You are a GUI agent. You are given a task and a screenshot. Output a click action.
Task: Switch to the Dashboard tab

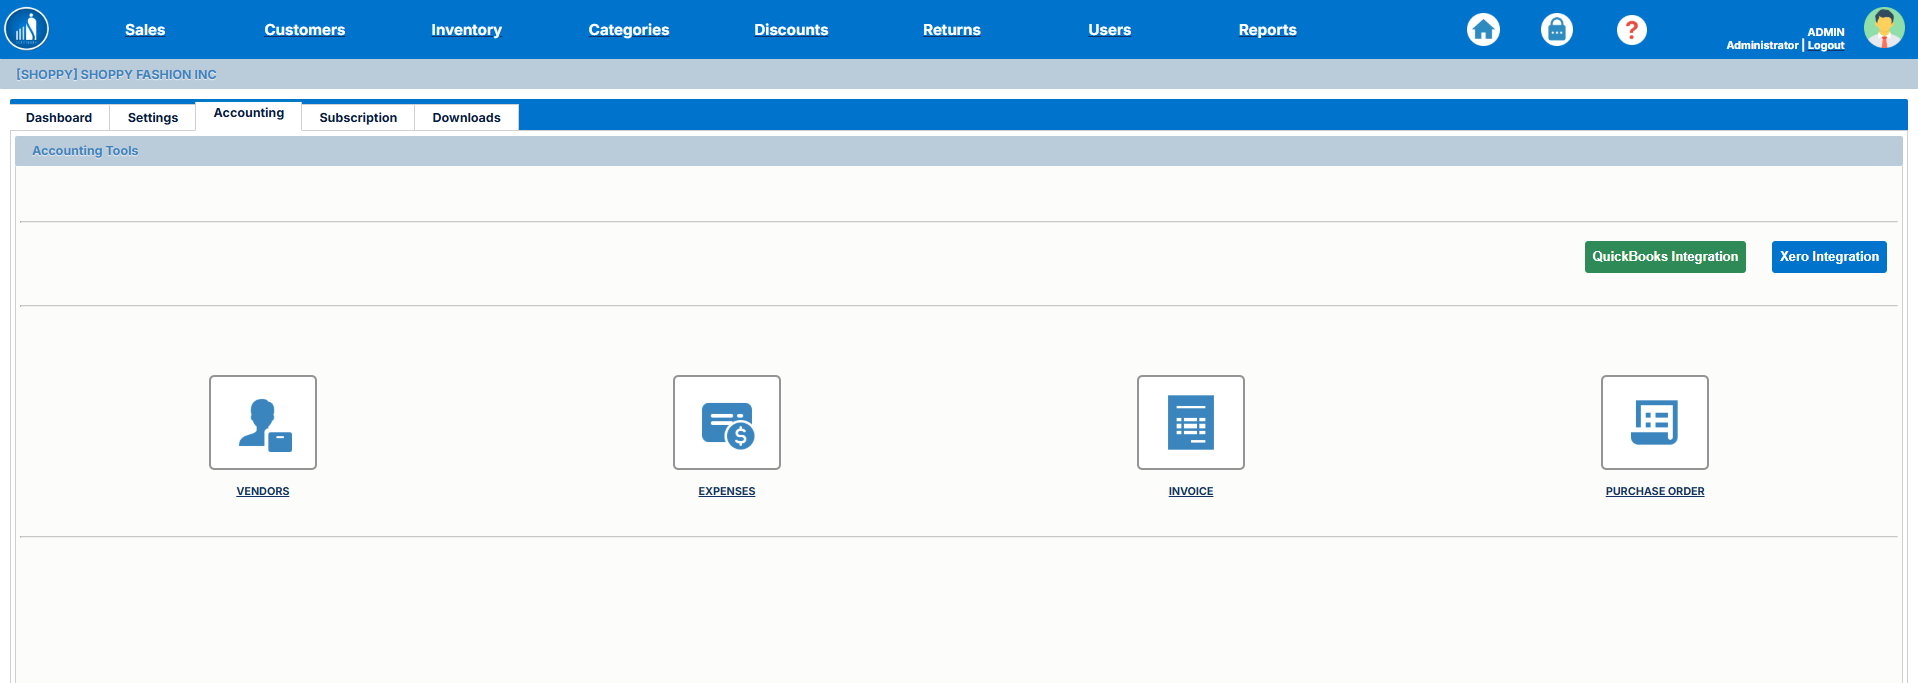coord(59,118)
